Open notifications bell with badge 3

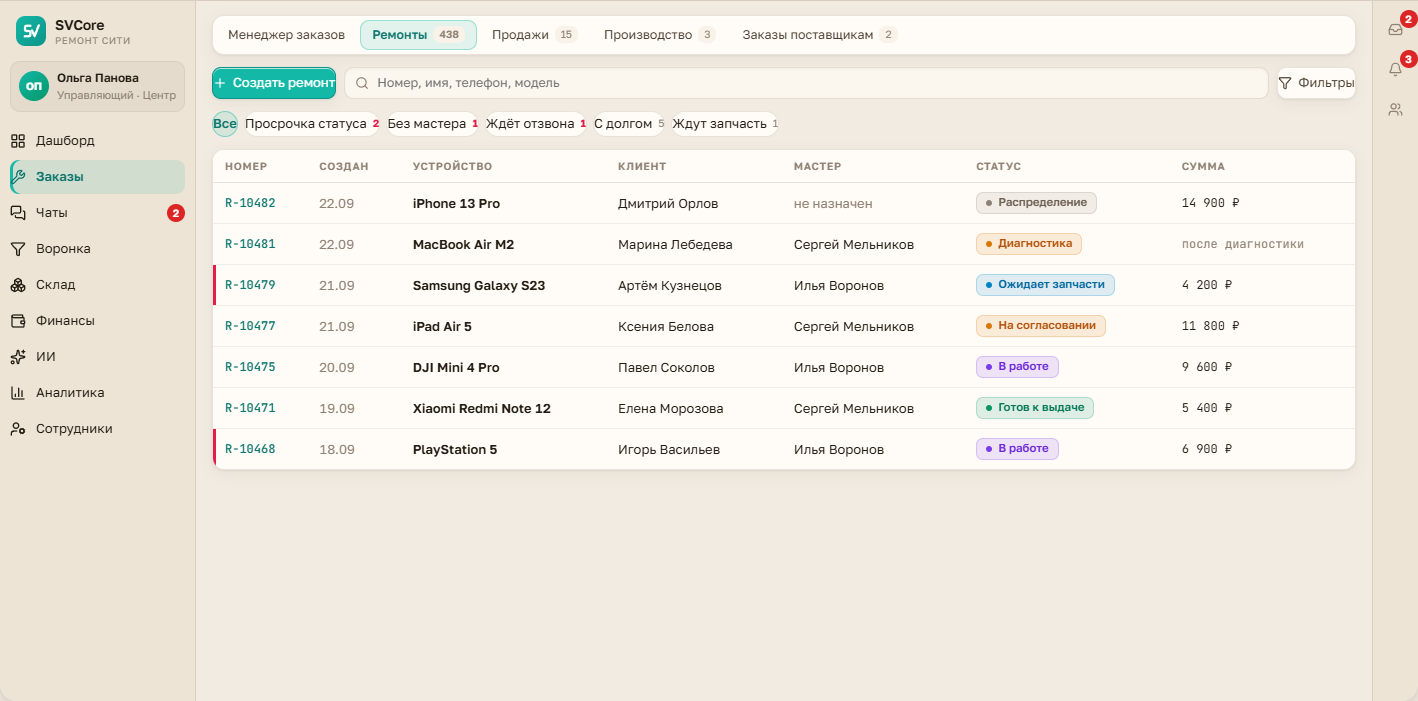[x=1396, y=69]
